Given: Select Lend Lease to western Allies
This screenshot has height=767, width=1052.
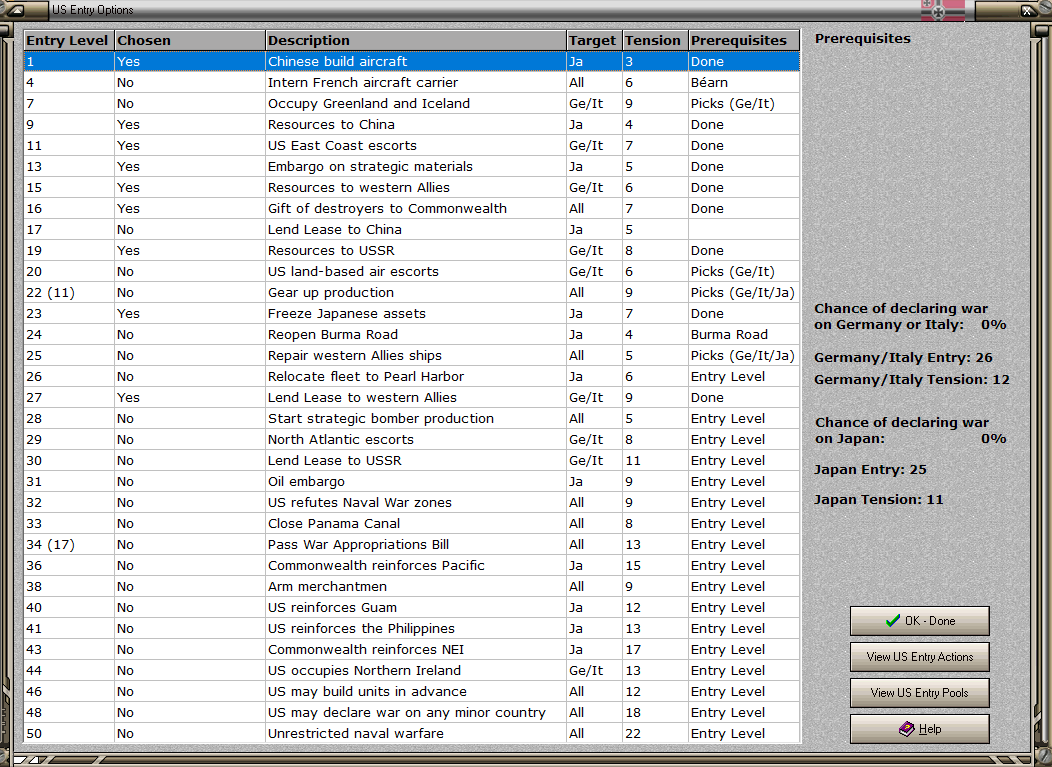Looking at the screenshot, I should [x=412, y=398].
